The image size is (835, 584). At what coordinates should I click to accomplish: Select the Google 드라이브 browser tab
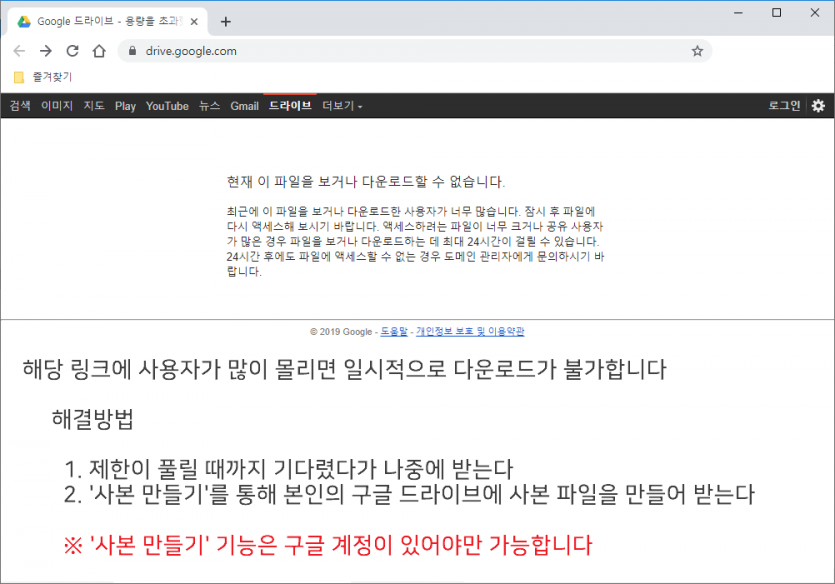[107, 22]
